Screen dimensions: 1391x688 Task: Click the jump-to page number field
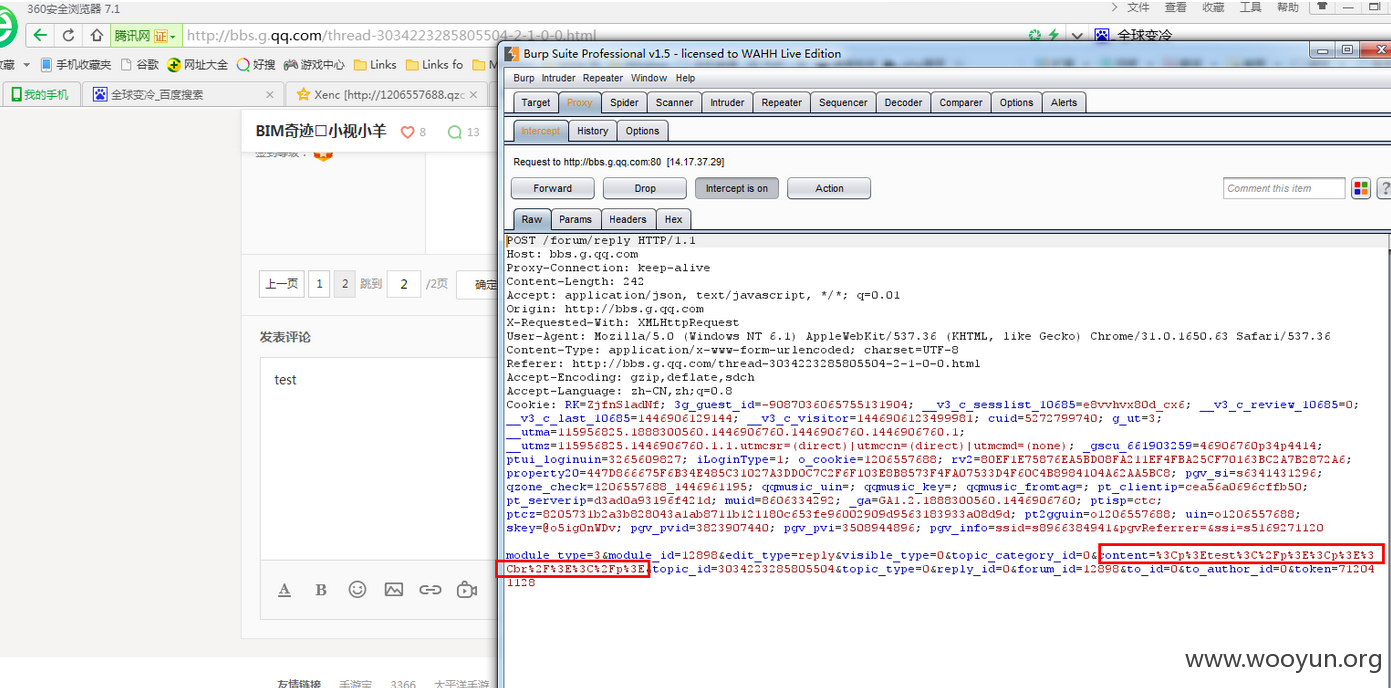coord(403,284)
